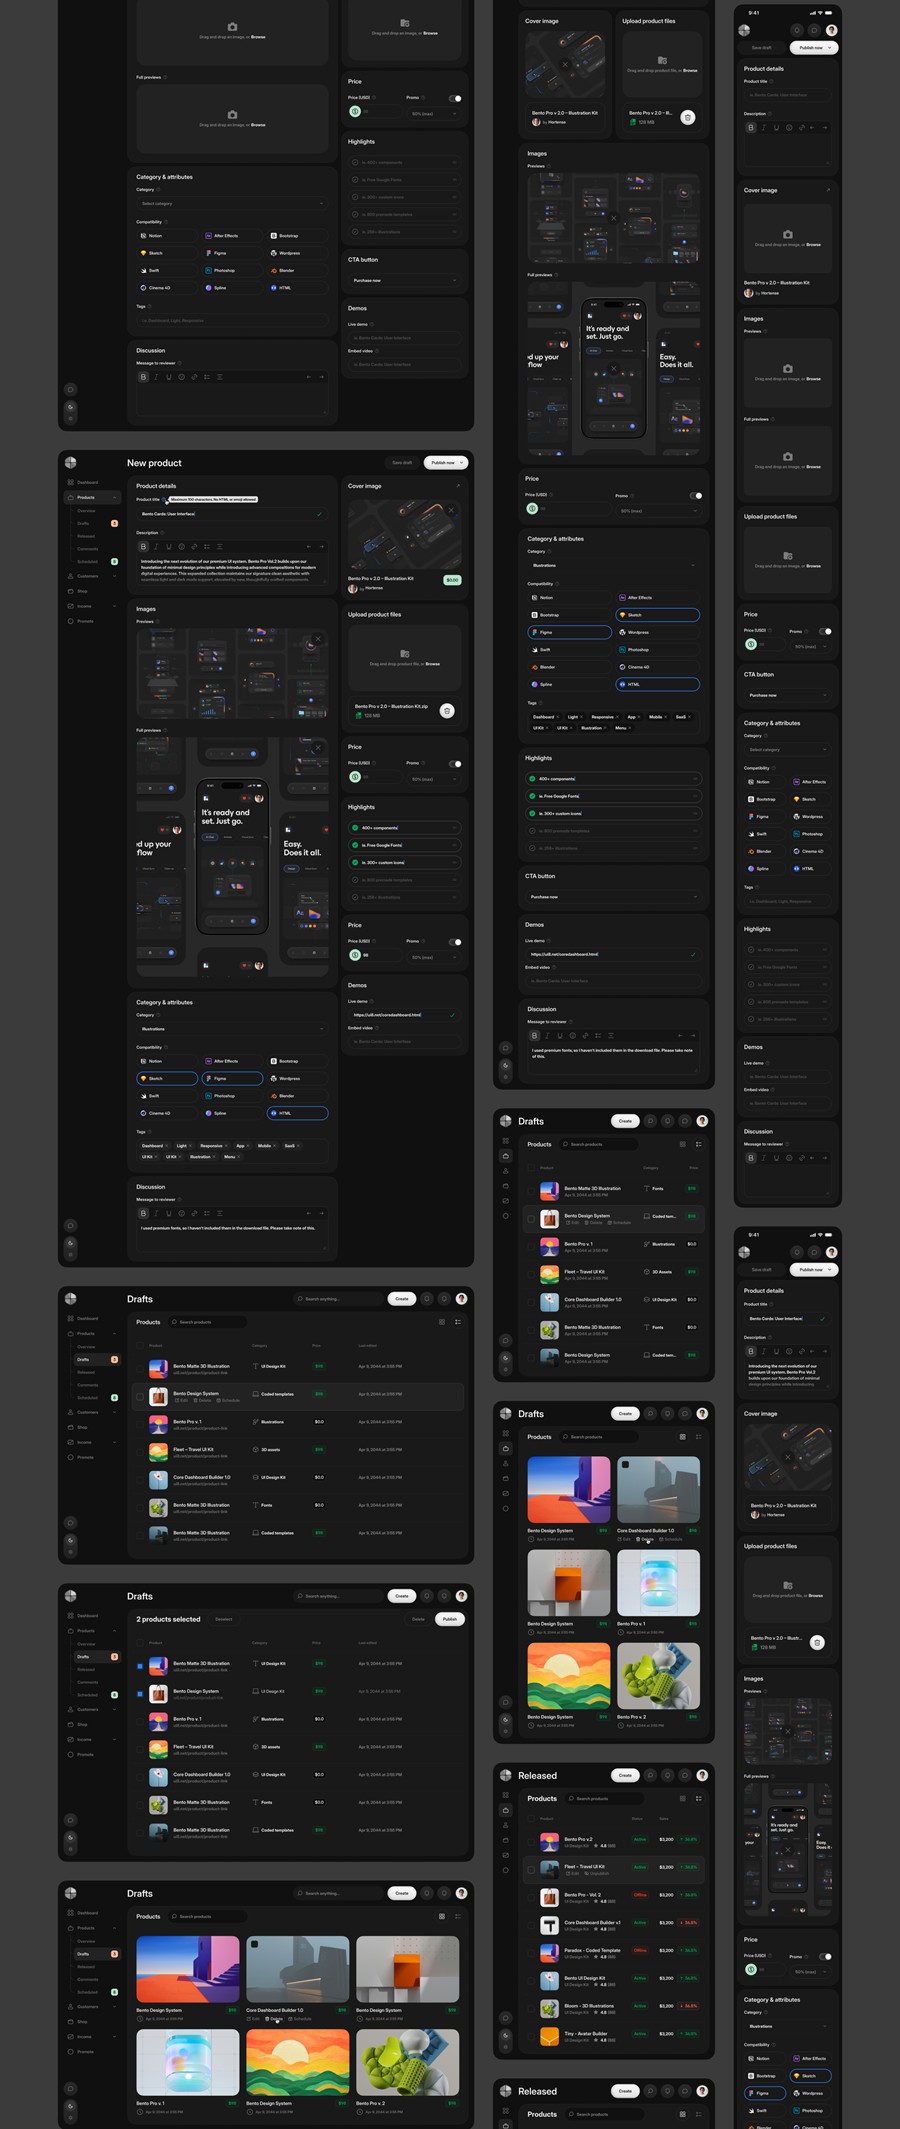Image resolution: width=900 pixels, height=2129 pixels.
Task: Click user avatar in '2 products selected' screen
Action: pos(461,1596)
